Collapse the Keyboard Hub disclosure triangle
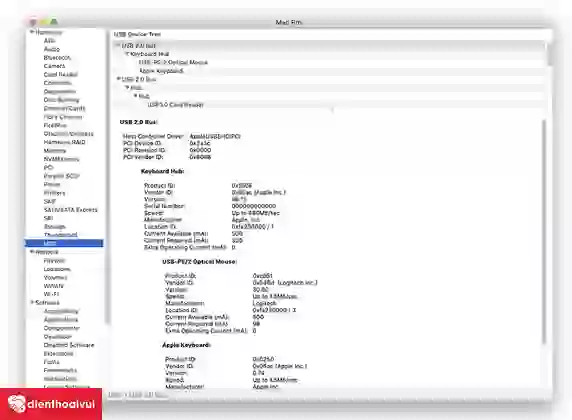The width and height of the screenshot is (572, 420). pos(127,54)
